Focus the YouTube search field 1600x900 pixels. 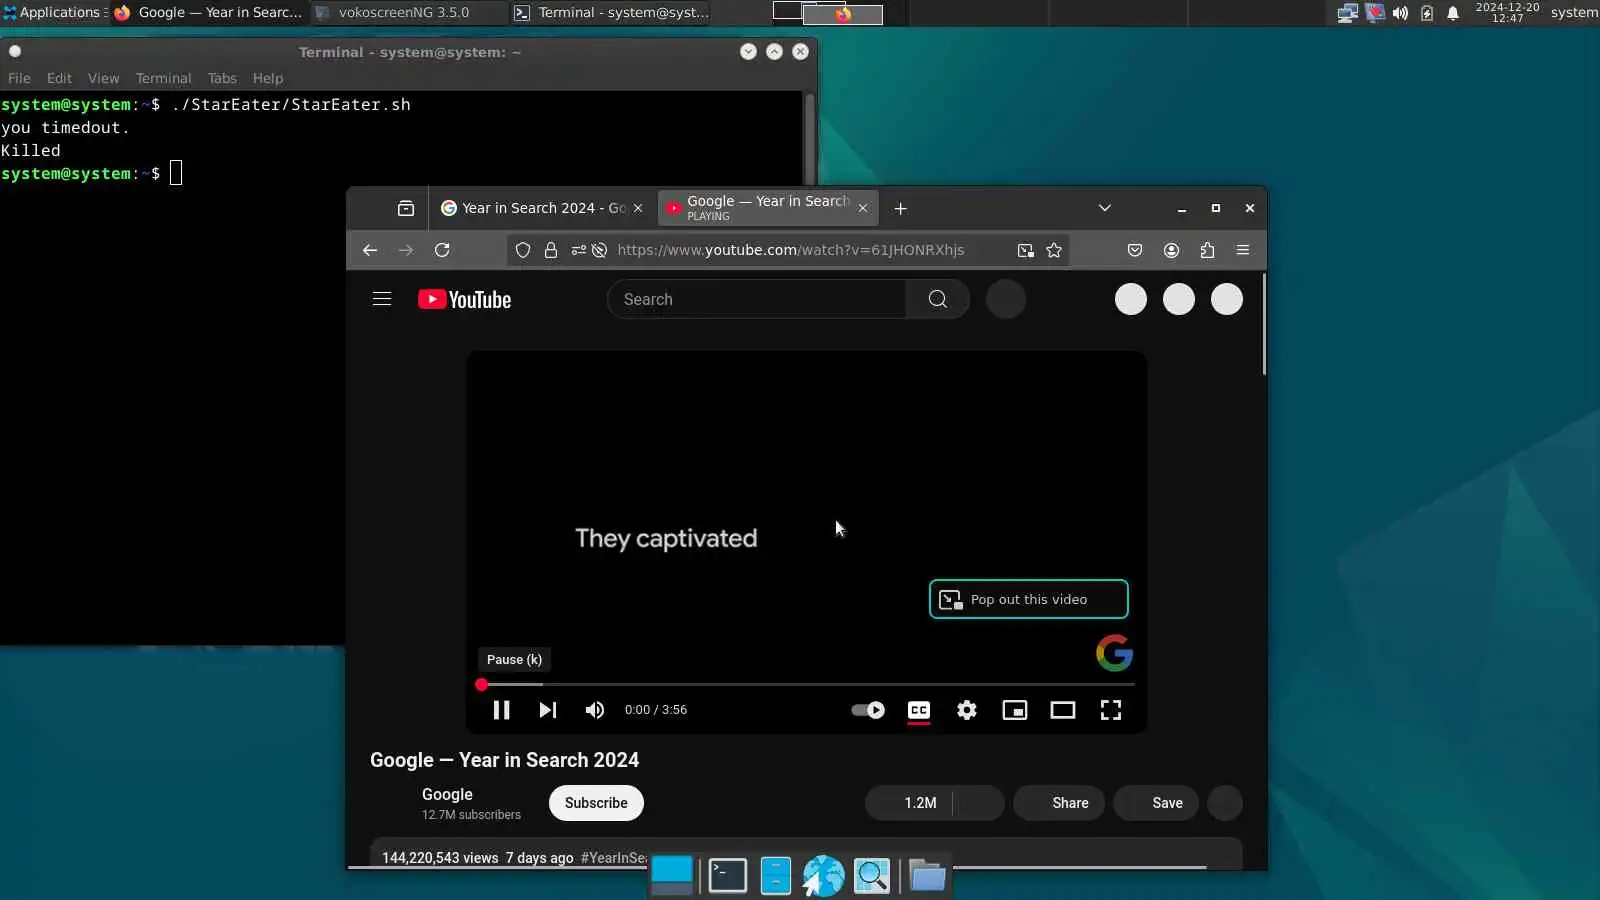point(756,299)
